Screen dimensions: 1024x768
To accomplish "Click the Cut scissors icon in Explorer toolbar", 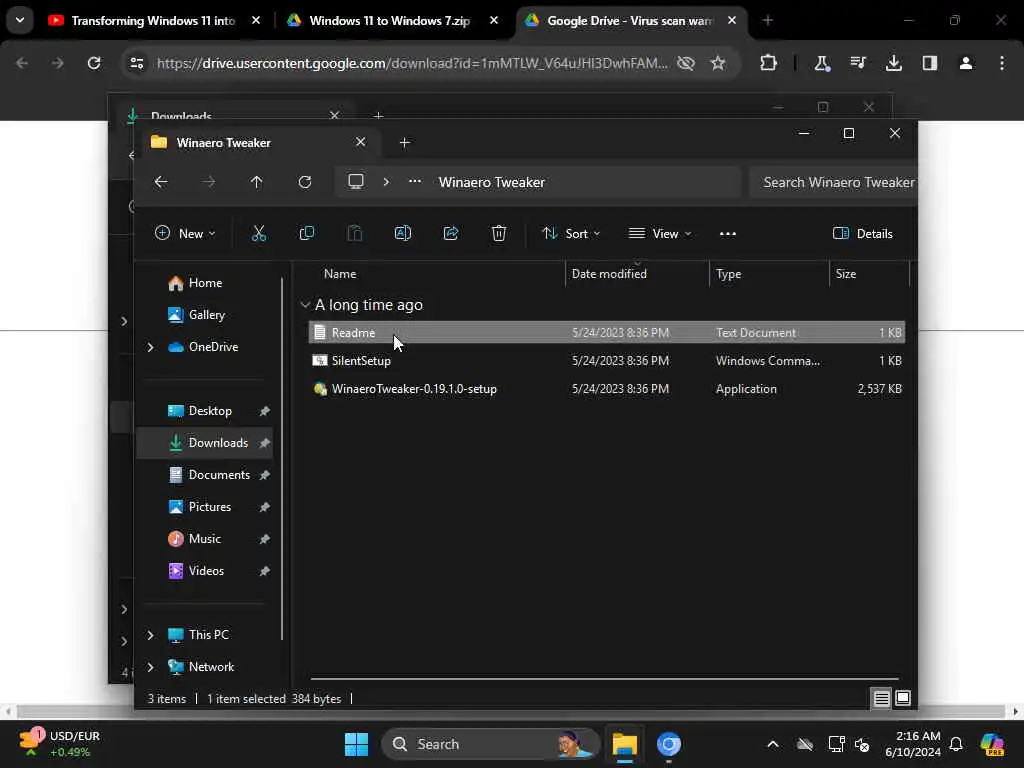I will click(259, 233).
